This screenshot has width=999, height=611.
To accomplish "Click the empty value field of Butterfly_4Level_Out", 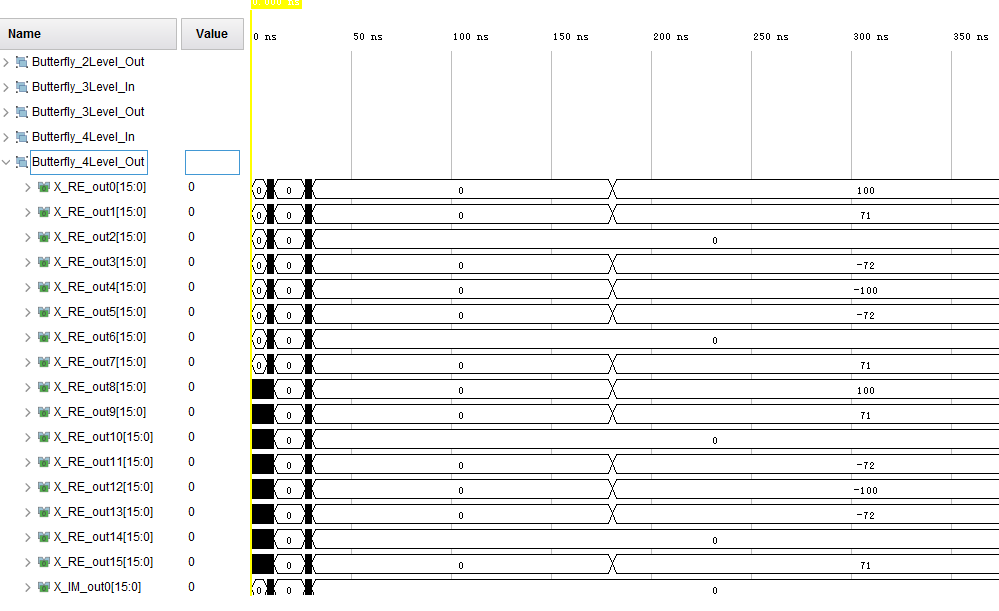I will coord(212,162).
